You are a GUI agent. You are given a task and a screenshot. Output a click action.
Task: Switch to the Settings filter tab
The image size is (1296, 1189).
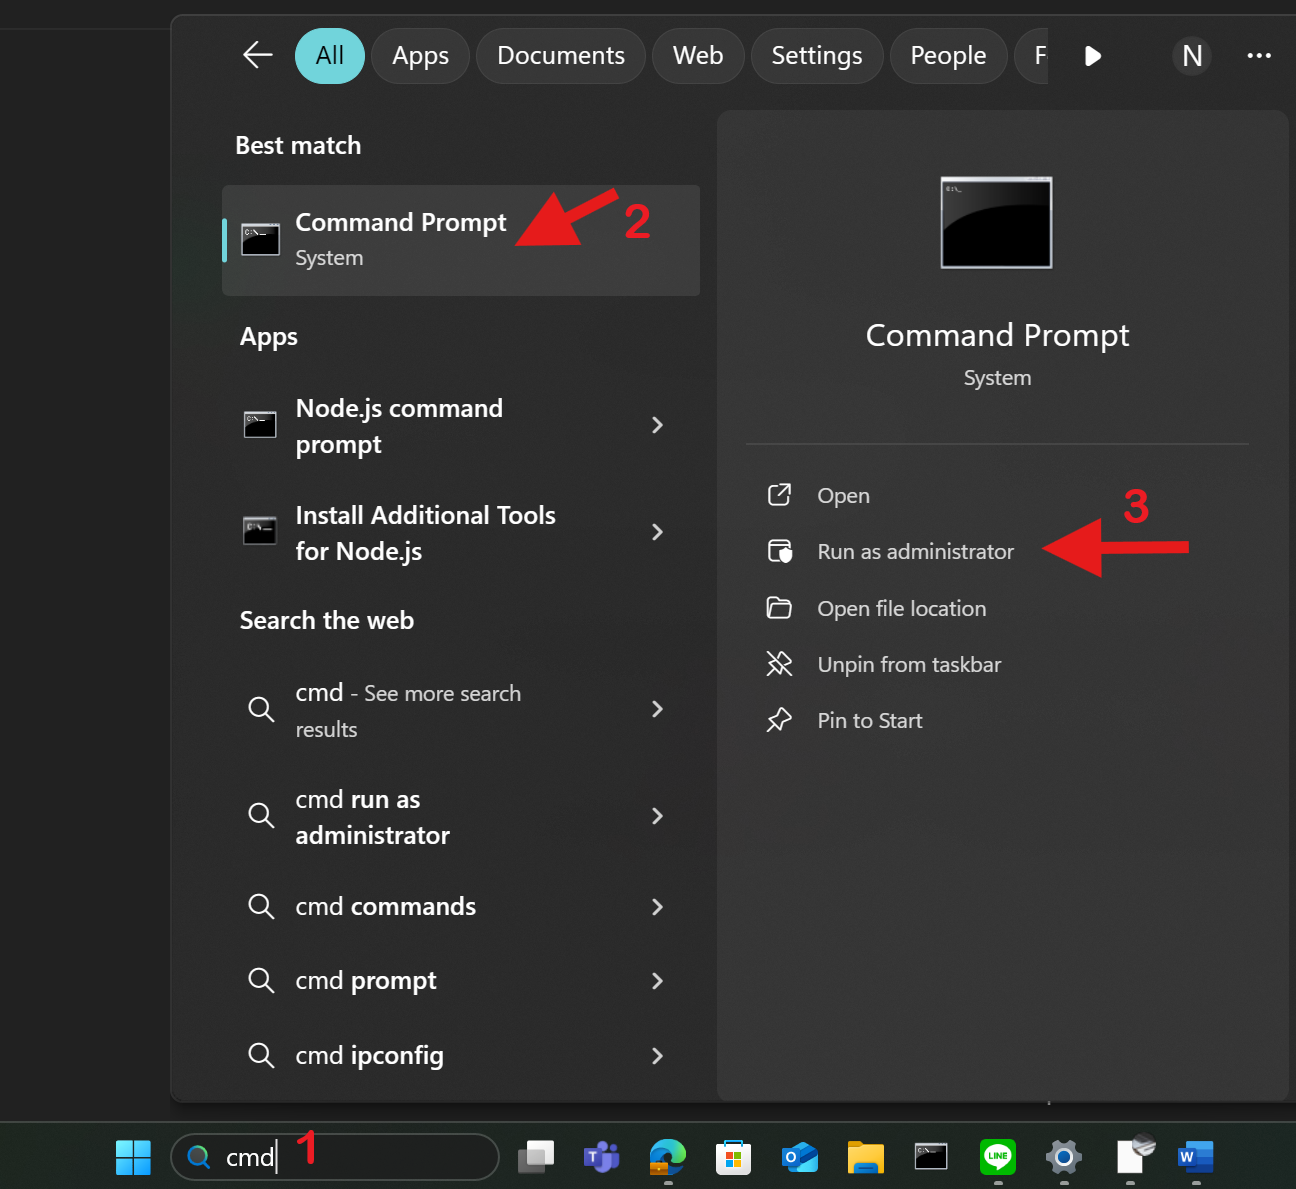point(816,56)
